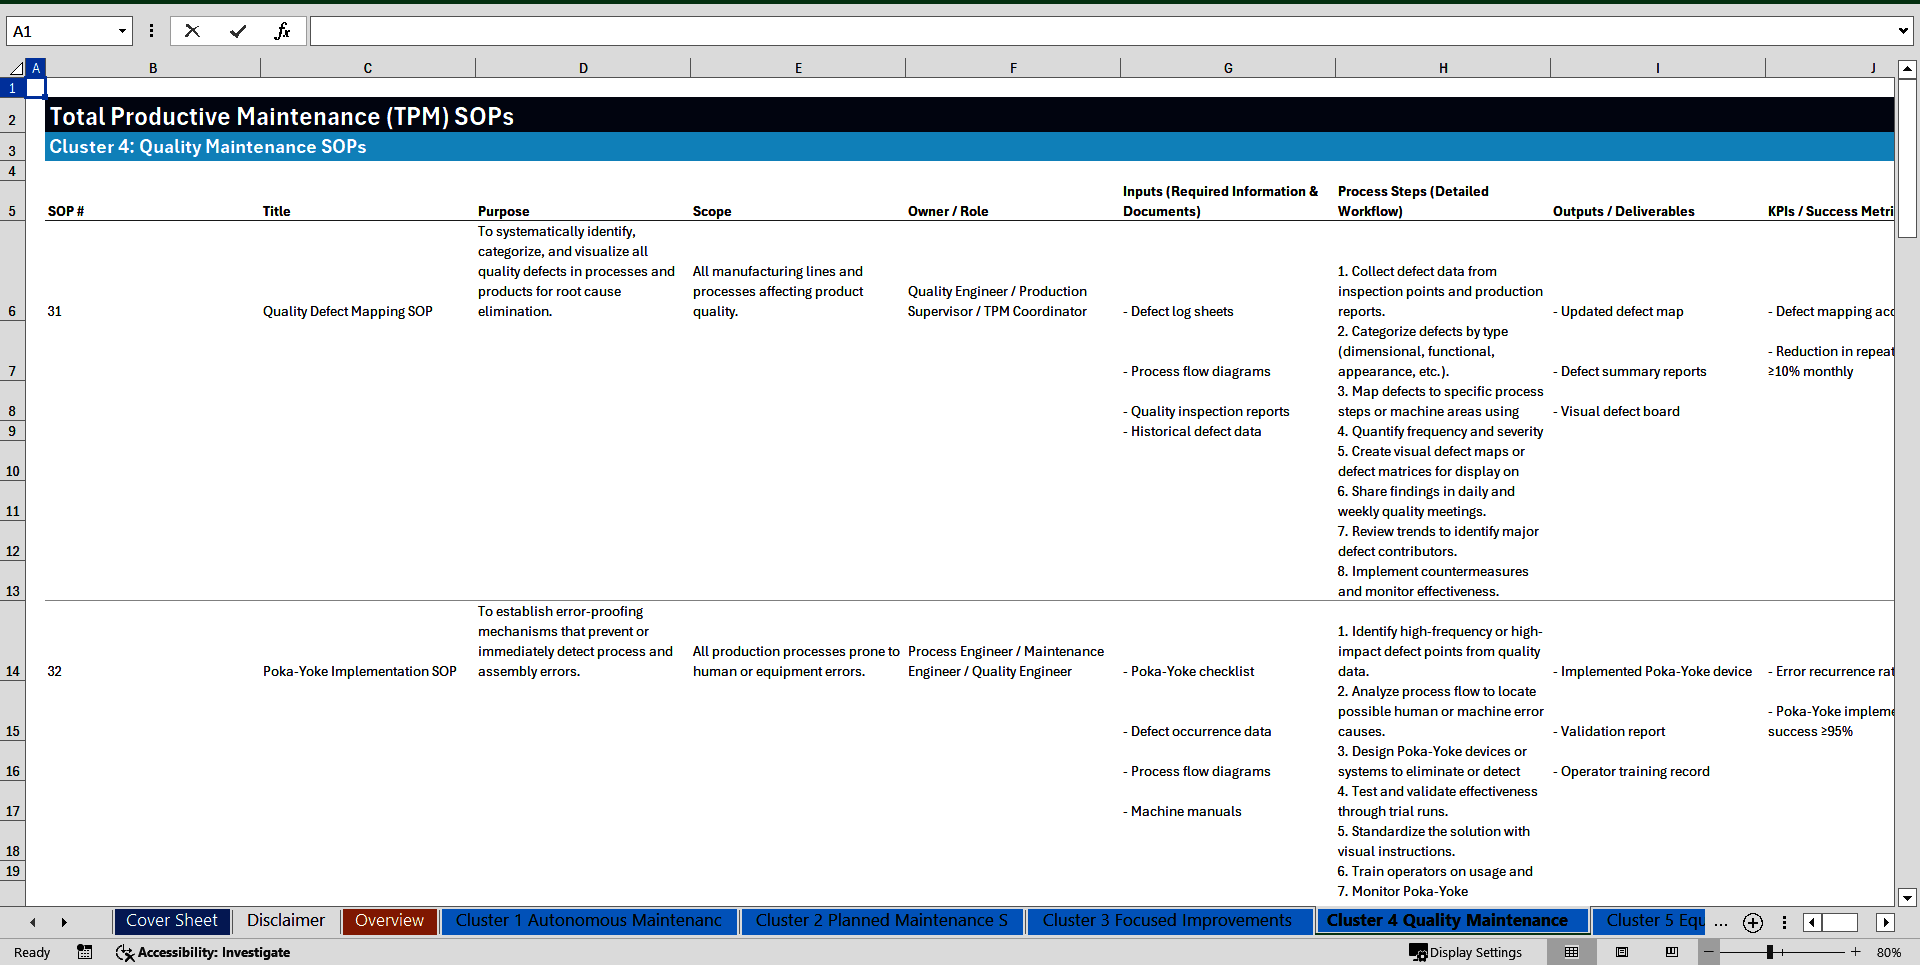Click the Enter (checkmark) icon in formula bar
1920x966 pixels.
point(238,31)
